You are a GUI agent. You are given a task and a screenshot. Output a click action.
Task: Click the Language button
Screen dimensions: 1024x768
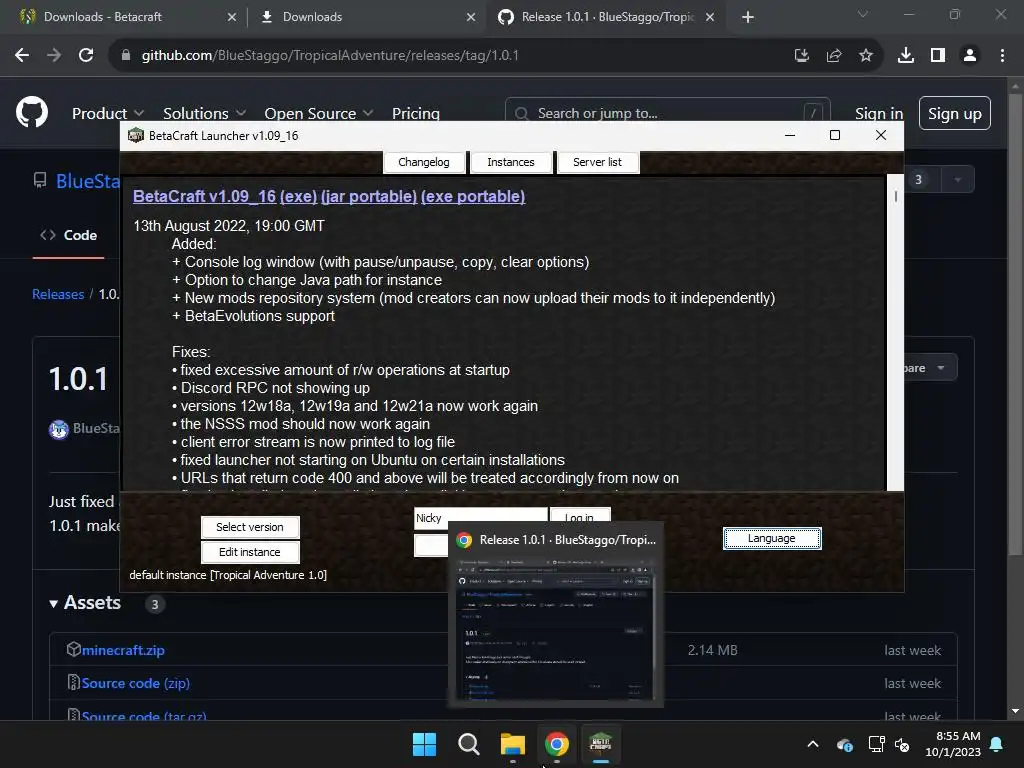[x=772, y=538]
